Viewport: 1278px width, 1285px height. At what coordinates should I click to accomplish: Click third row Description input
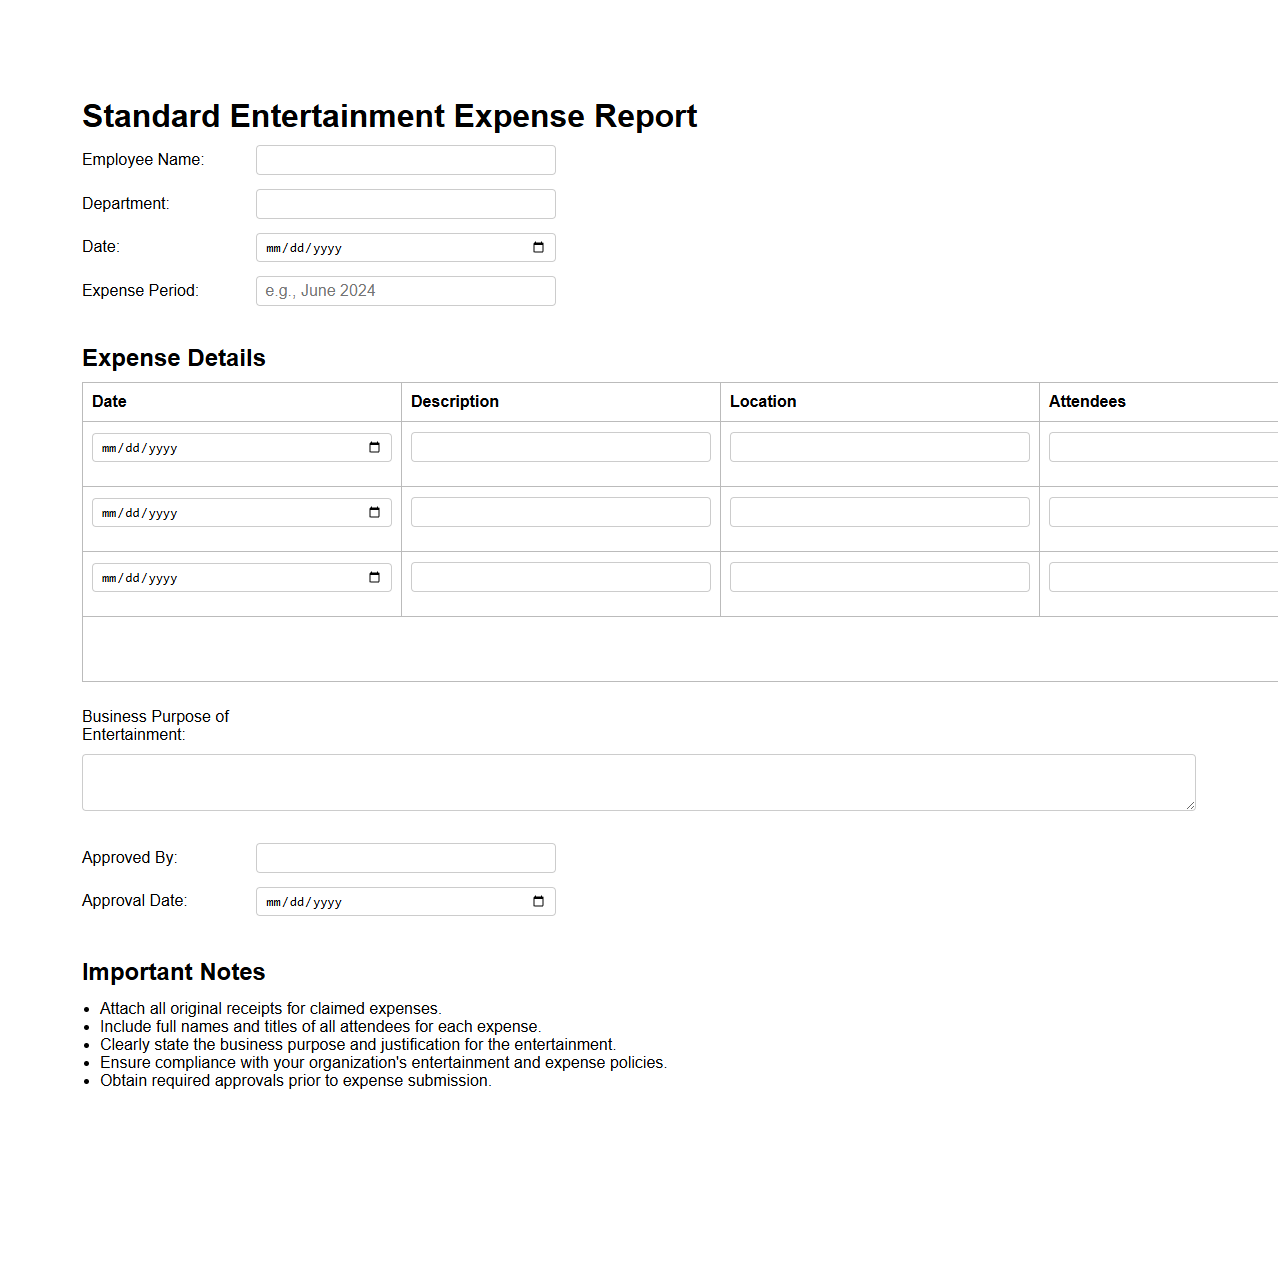[x=560, y=577]
